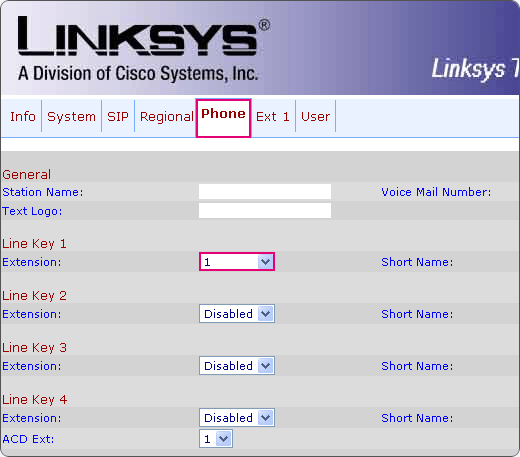The image size is (520, 457).
Task: Open Line Key 2 Extension dropdown
Action: [x=237, y=314]
